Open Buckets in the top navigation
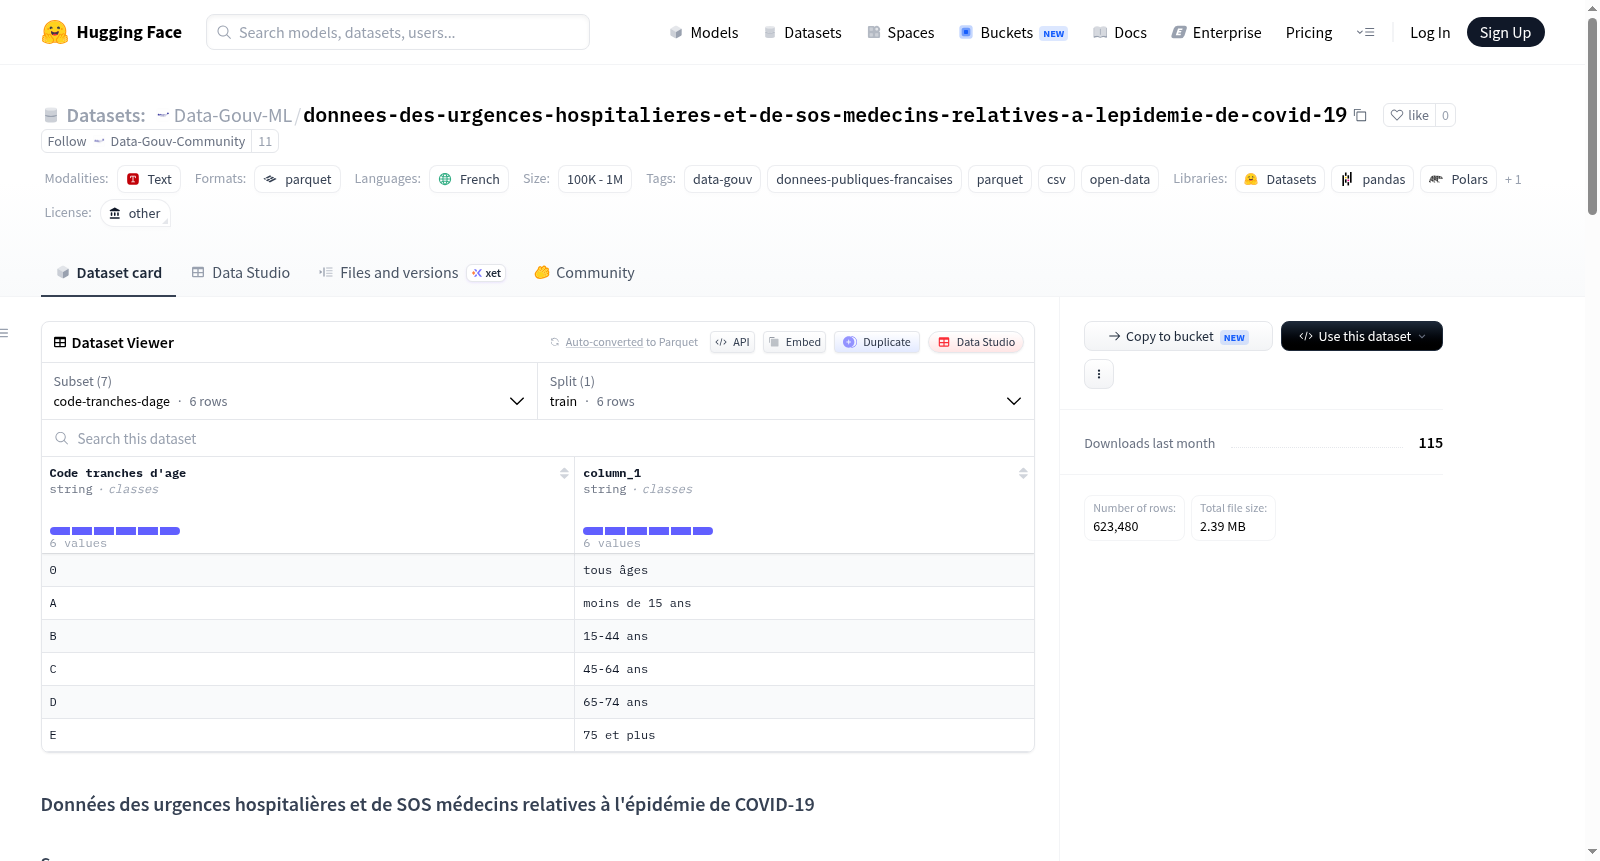The image size is (1600, 861). pyautogui.click(x=1013, y=32)
